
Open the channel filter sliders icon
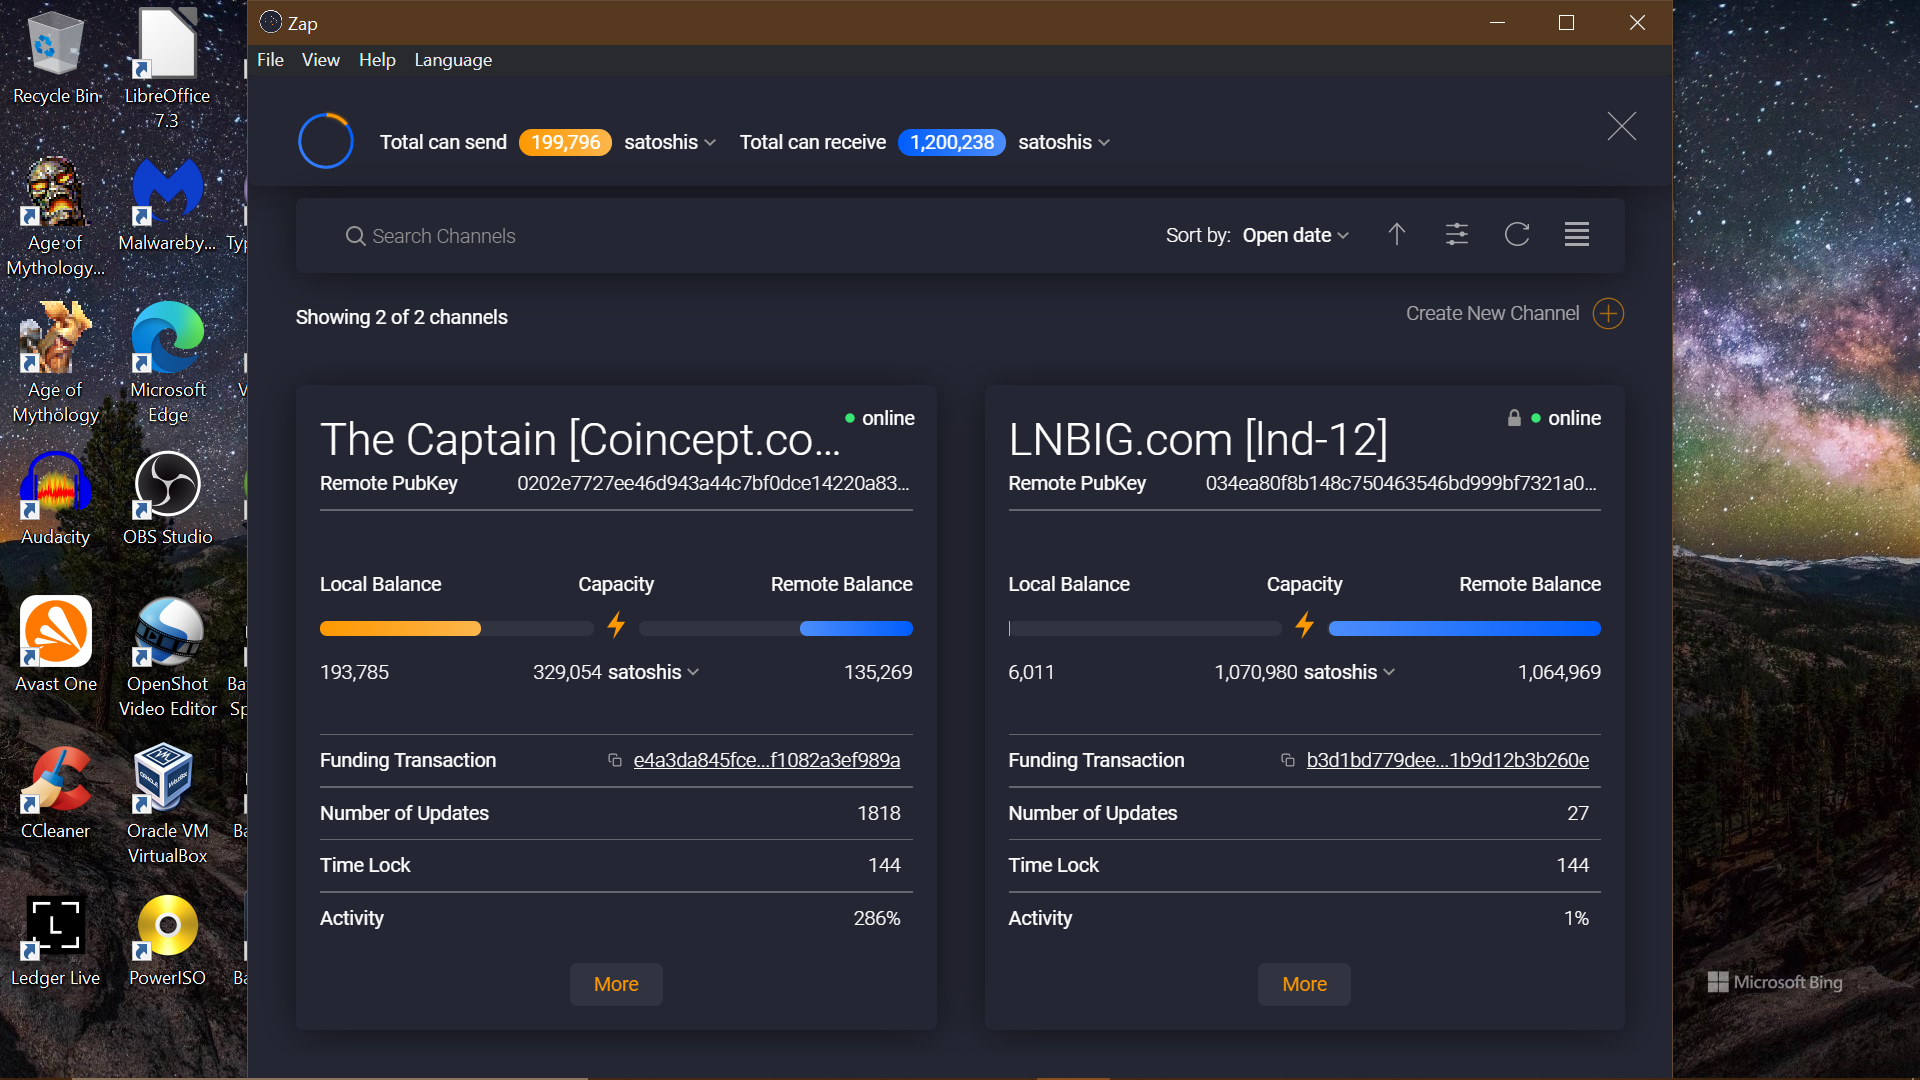pos(1457,235)
